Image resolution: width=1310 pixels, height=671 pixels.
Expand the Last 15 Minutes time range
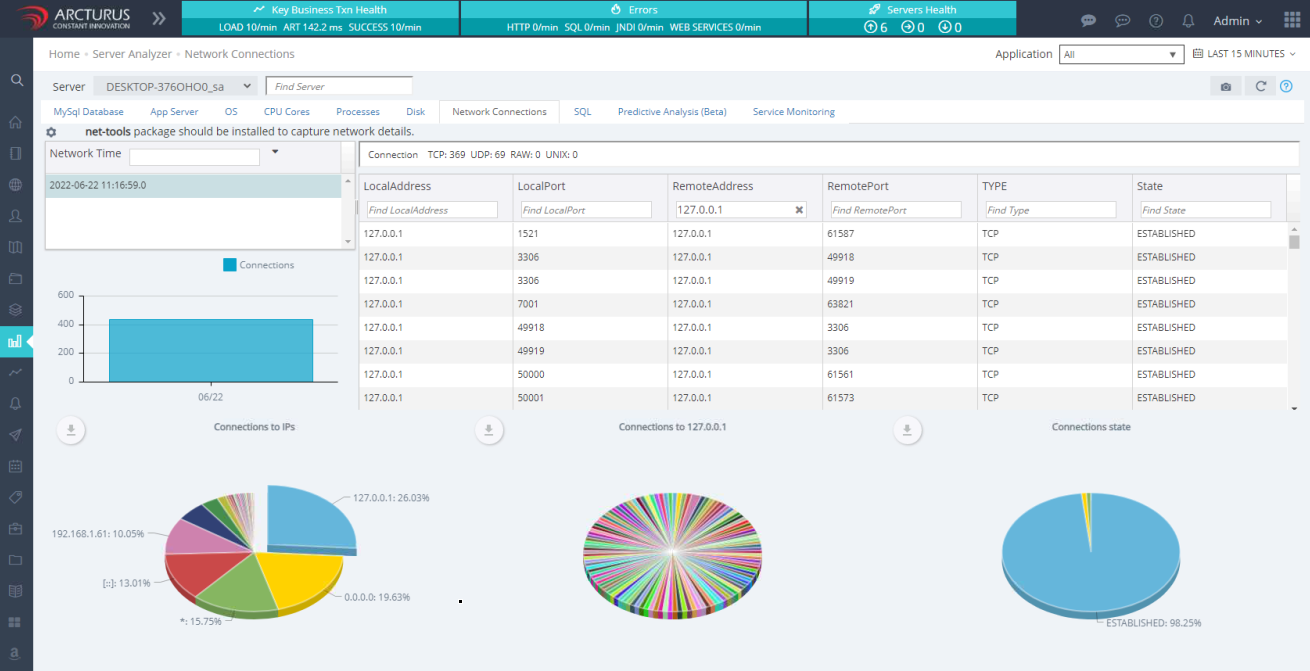click(1245, 54)
